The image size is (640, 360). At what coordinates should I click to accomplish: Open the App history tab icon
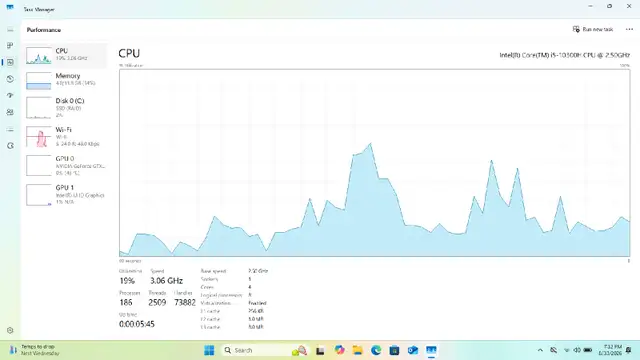(x=10, y=79)
